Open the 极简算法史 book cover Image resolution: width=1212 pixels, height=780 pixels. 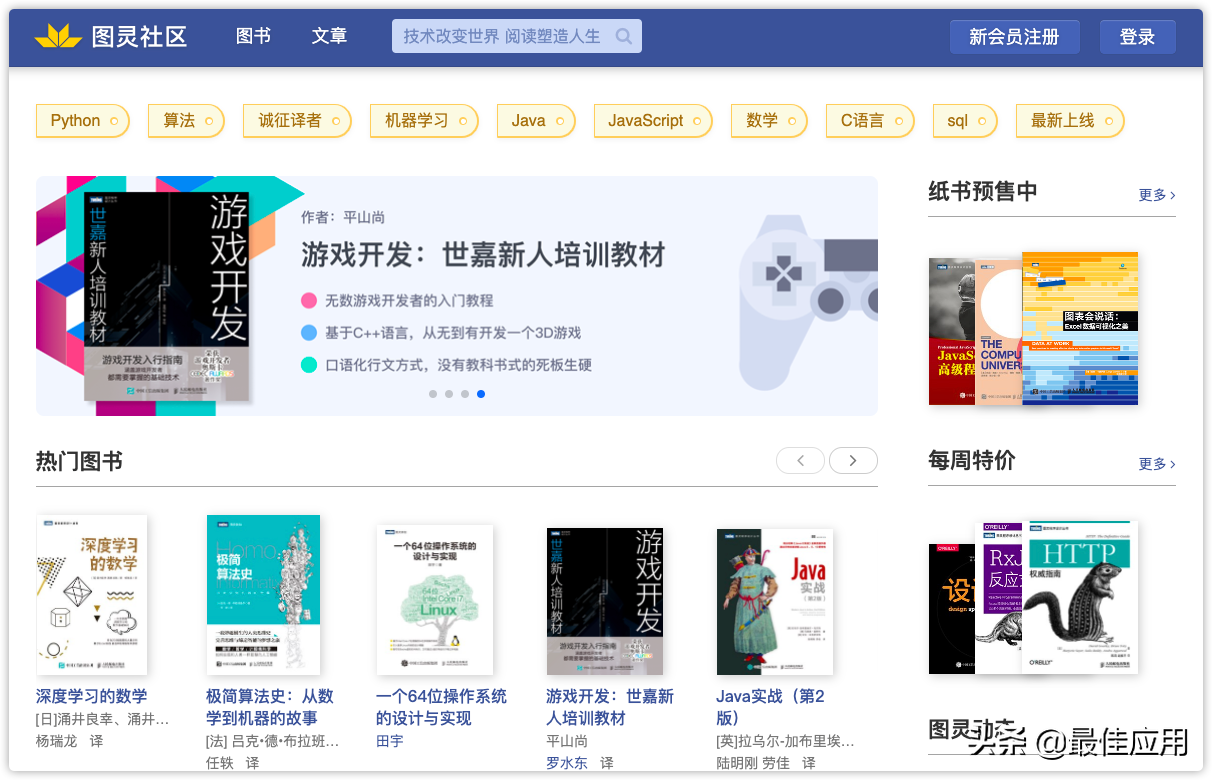[263, 594]
